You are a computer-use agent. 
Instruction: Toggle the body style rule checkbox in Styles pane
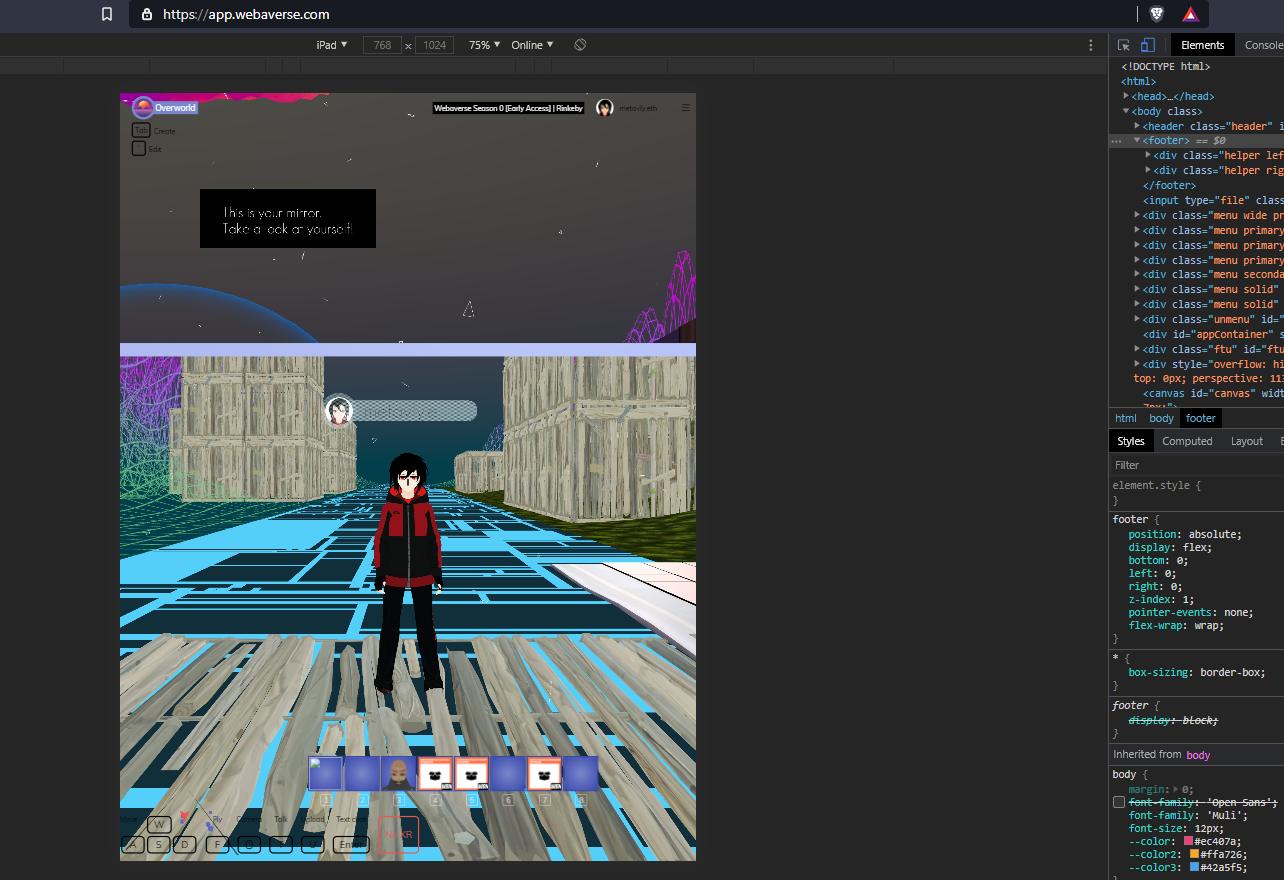click(1118, 800)
